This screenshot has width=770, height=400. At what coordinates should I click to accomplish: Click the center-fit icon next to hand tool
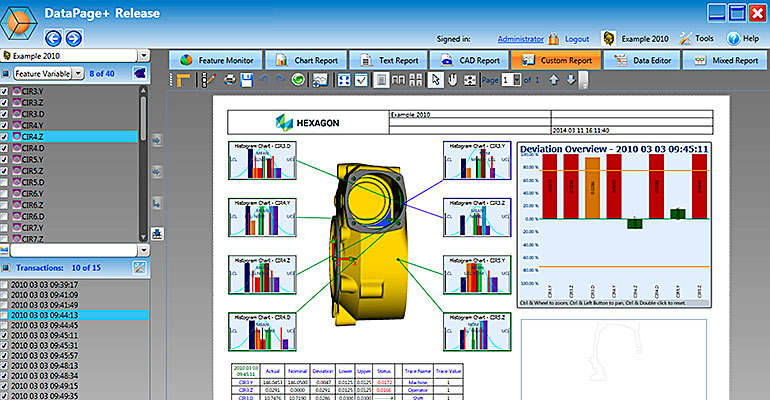tap(470, 80)
